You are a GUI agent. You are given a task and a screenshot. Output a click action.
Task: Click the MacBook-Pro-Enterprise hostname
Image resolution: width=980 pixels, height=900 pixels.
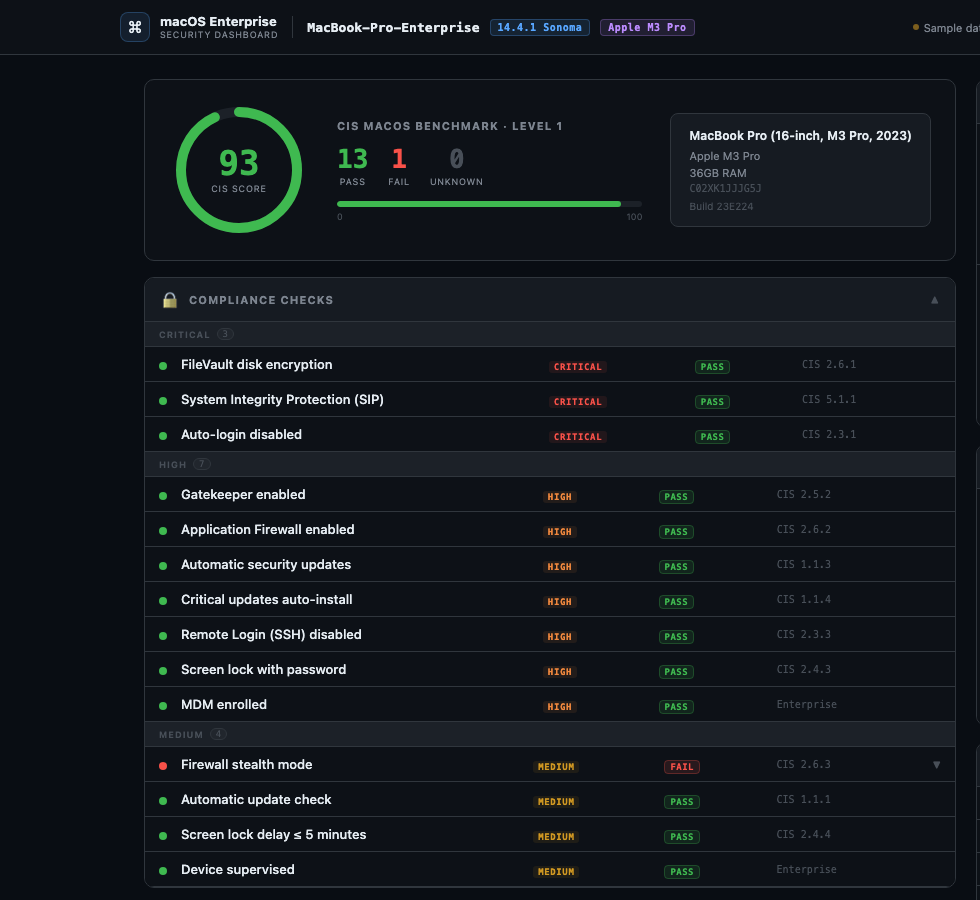click(x=393, y=28)
